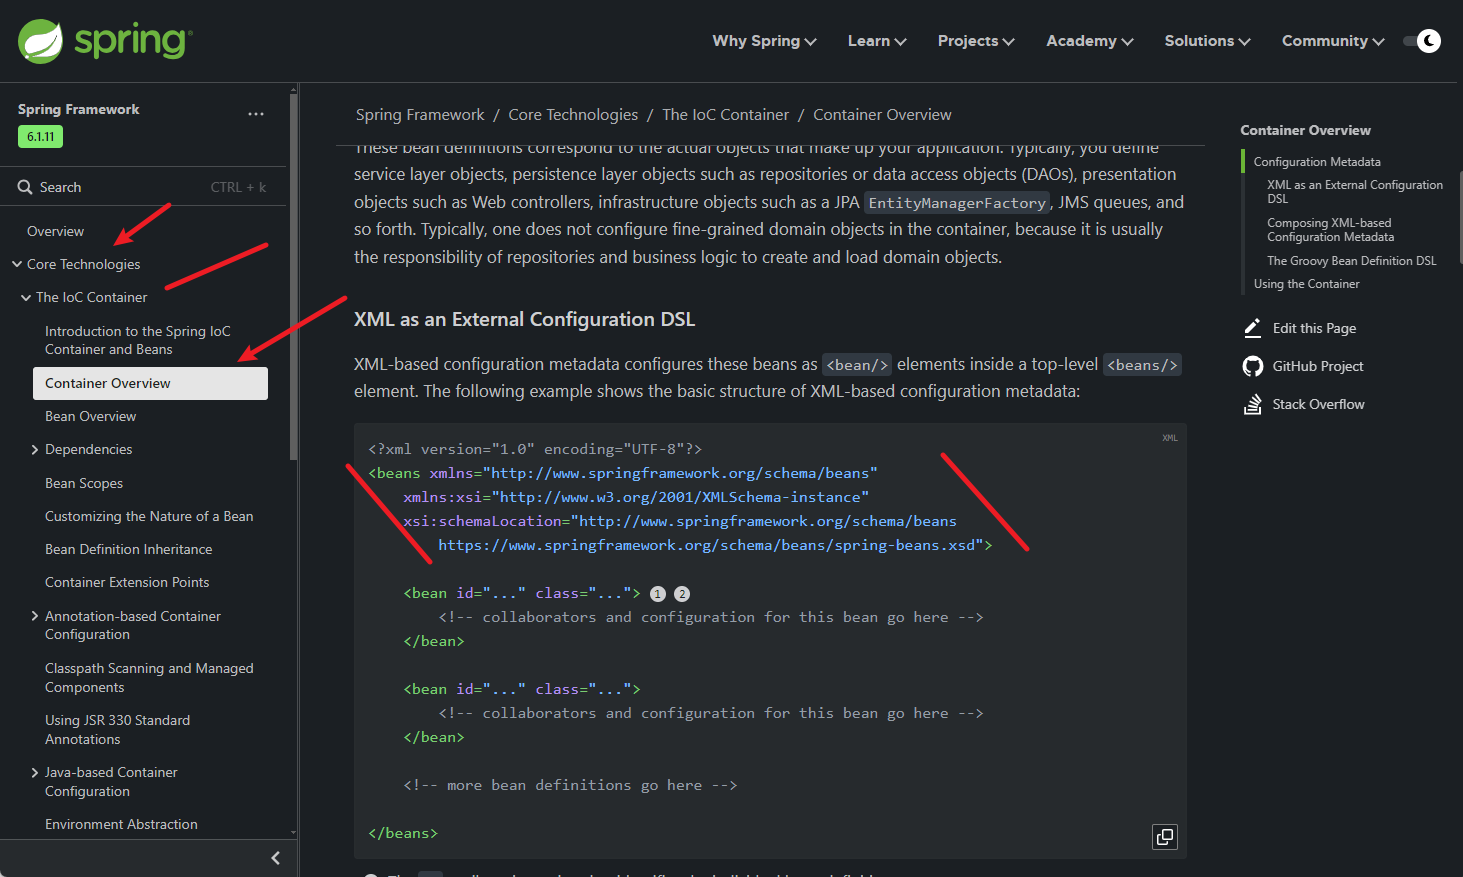Expand Java-based Container Configuration chevron
Image resolution: width=1463 pixels, height=877 pixels.
(x=35, y=772)
